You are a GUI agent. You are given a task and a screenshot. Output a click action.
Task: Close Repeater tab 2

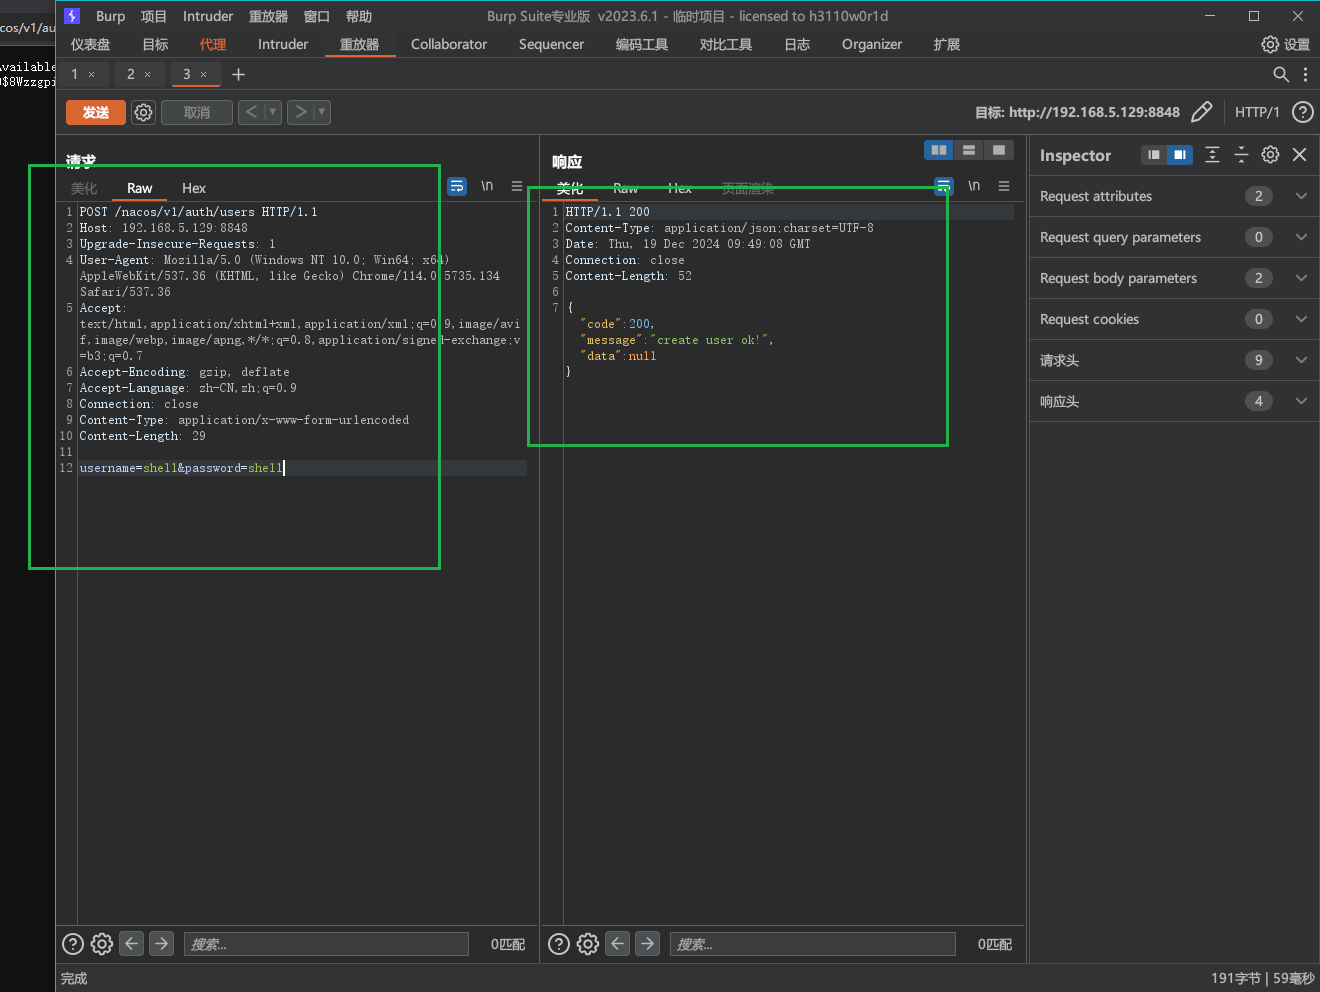tap(148, 75)
